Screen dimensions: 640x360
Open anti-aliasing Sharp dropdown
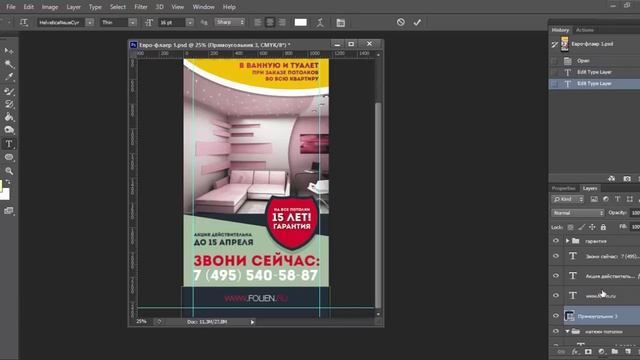point(230,22)
